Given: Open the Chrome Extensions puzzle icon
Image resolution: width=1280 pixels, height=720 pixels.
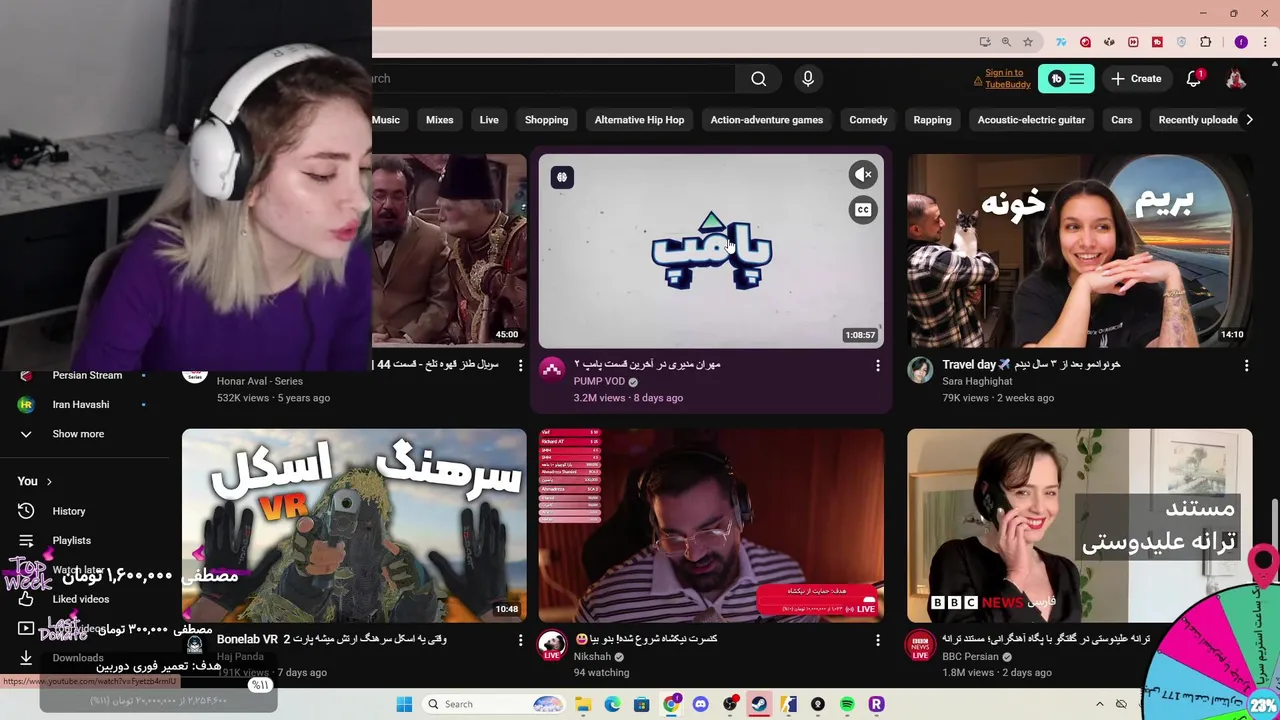Looking at the screenshot, I should pyautogui.click(x=1205, y=42).
